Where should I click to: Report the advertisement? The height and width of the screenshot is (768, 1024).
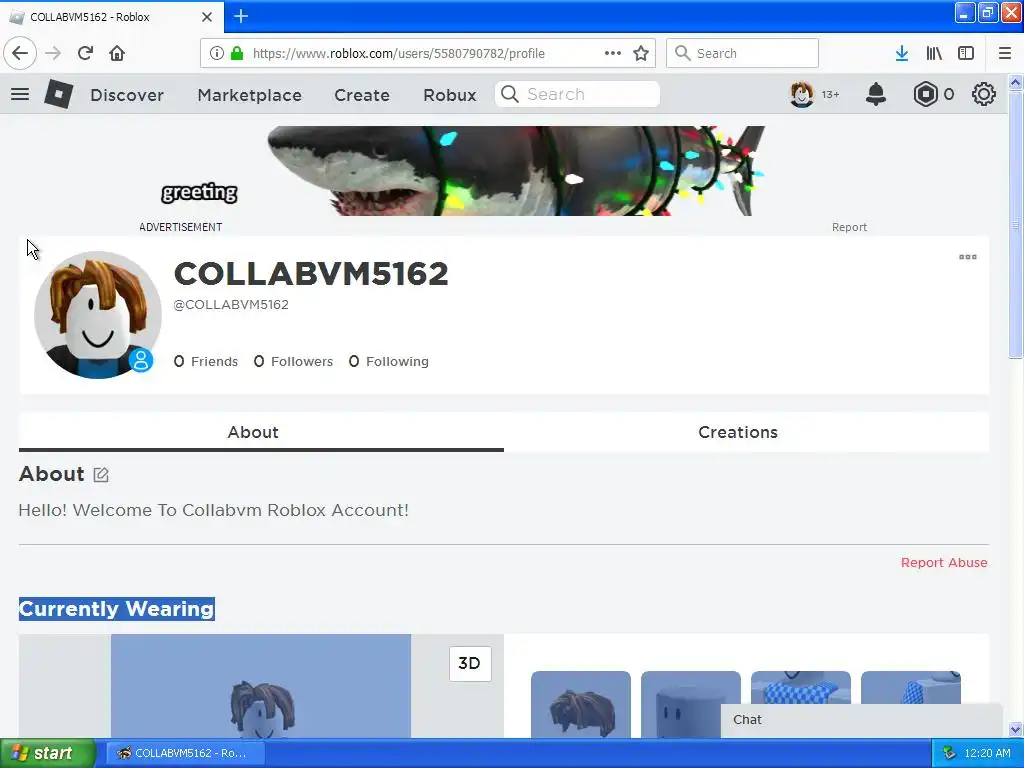pyautogui.click(x=849, y=227)
